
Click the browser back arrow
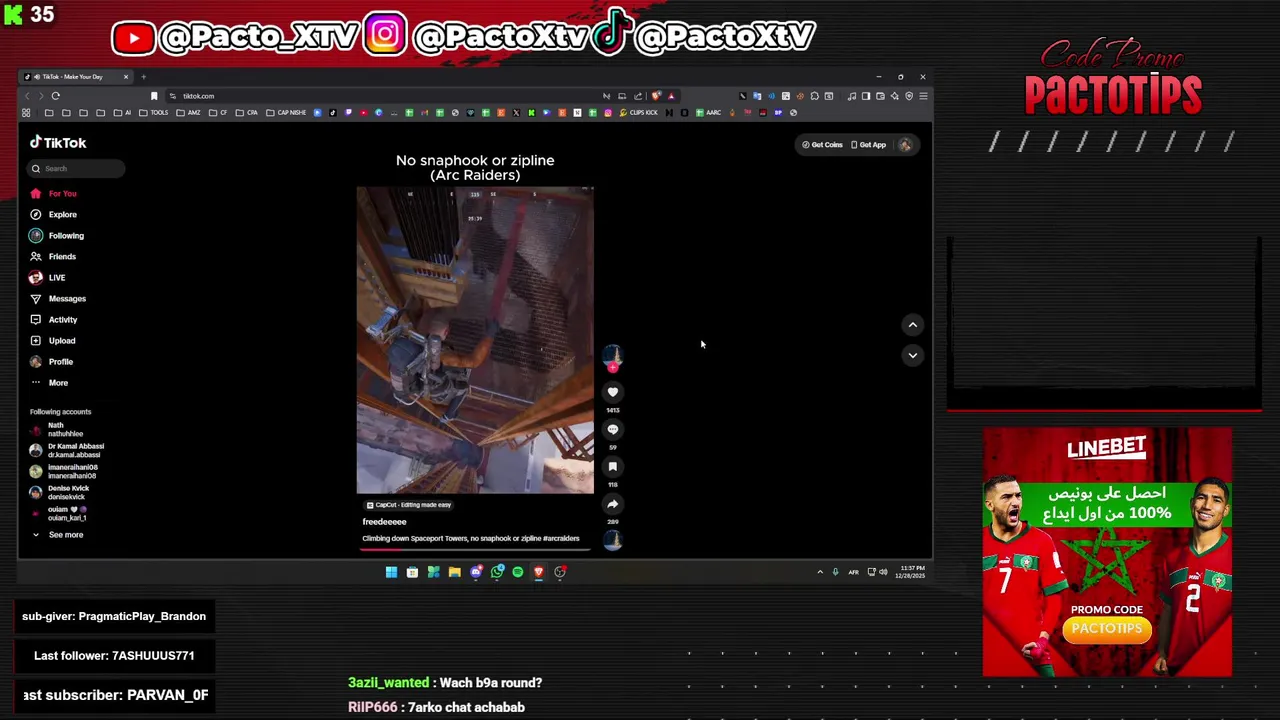[x=27, y=96]
